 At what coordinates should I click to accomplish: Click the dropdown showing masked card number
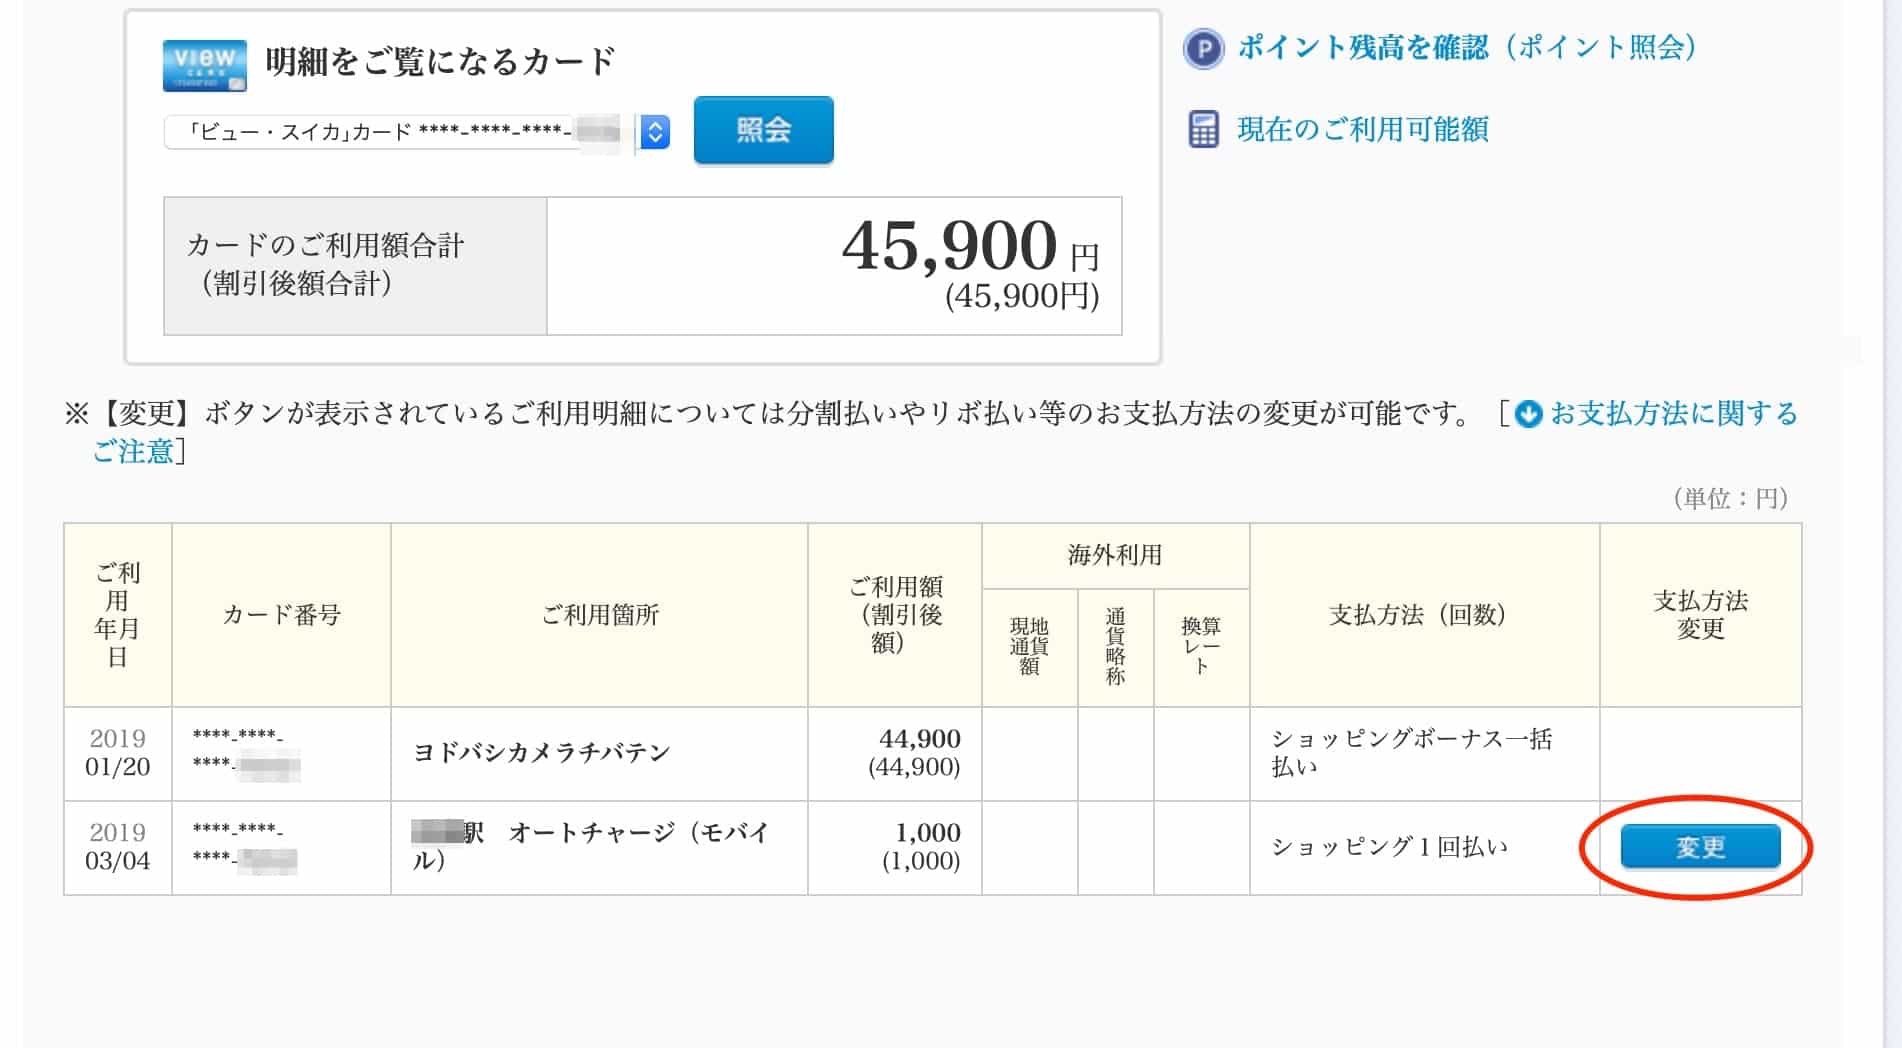coord(400,131)
